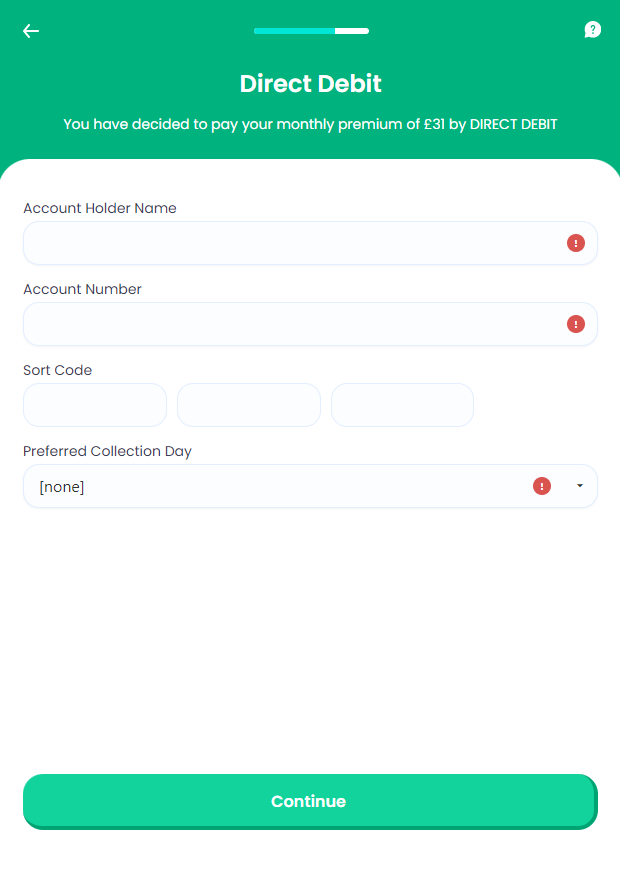Click the Preferred Collection Day label
The image size is (620, 882).
pyautogui.click(x=108, y=451)
